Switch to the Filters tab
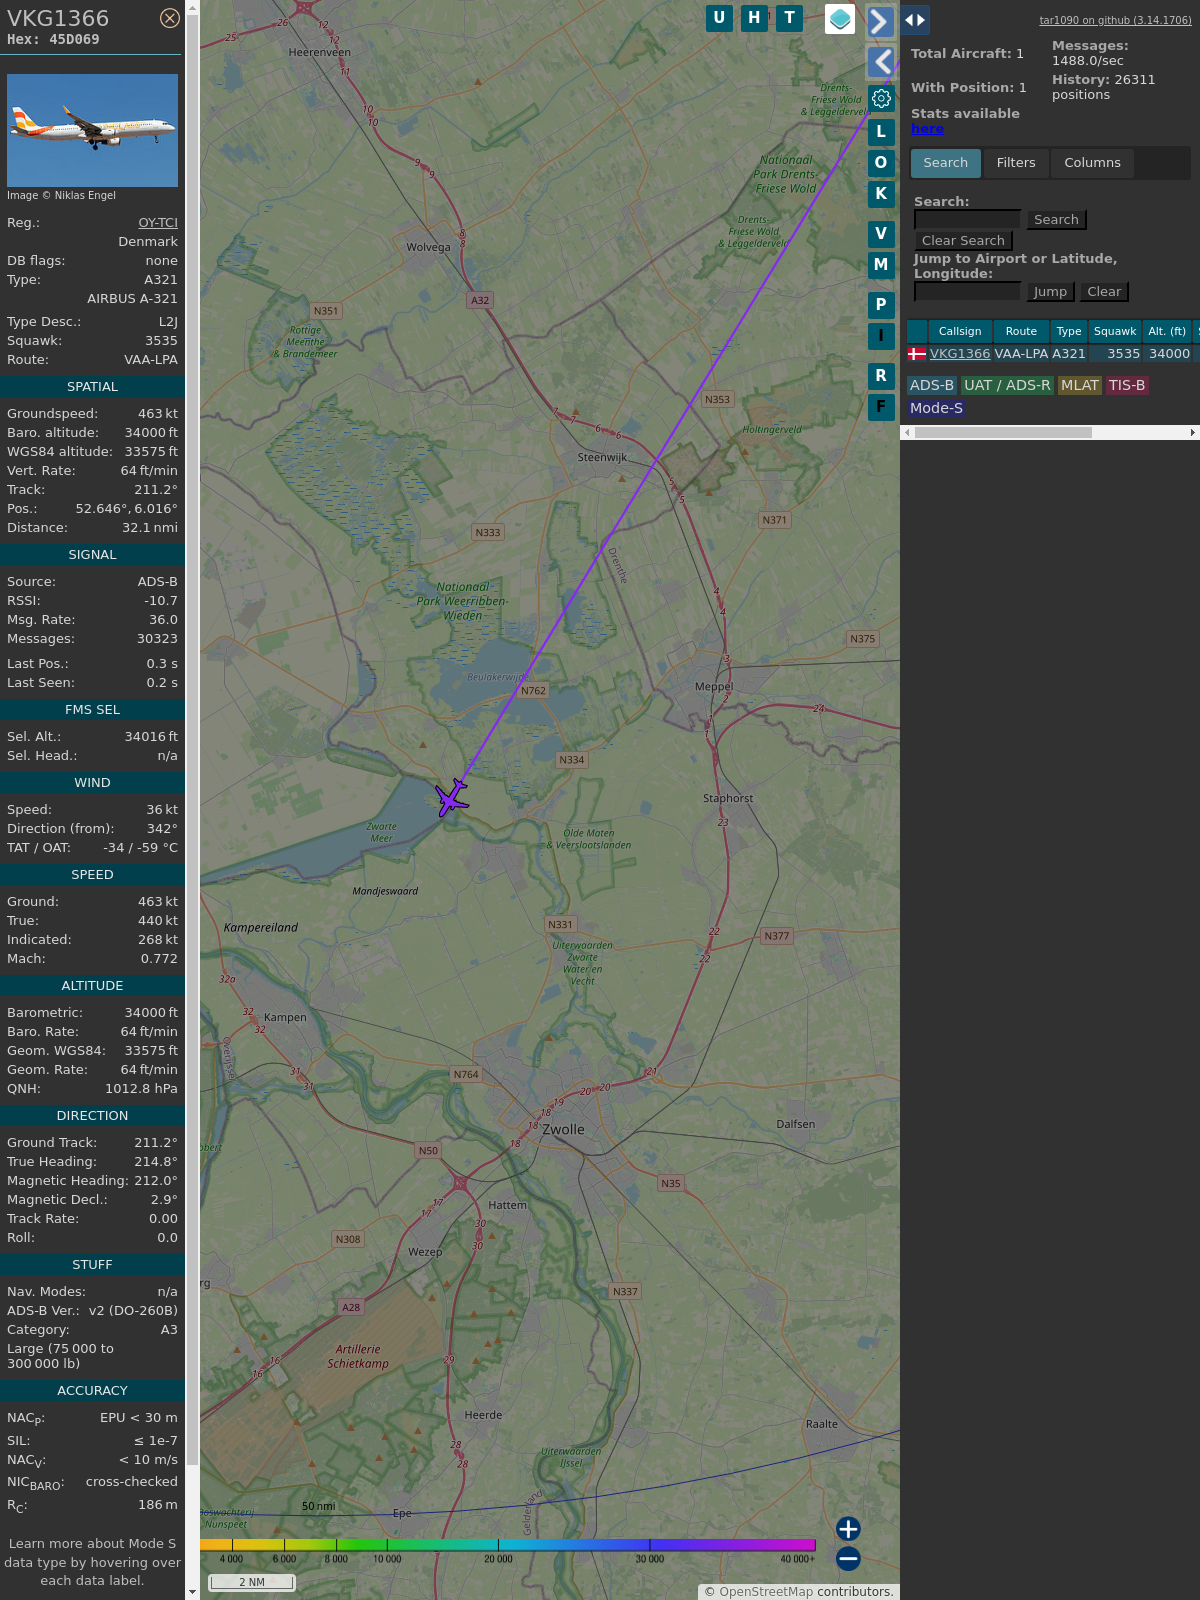Viewport: 1200px width, 1600px height. pos(1015,163)
